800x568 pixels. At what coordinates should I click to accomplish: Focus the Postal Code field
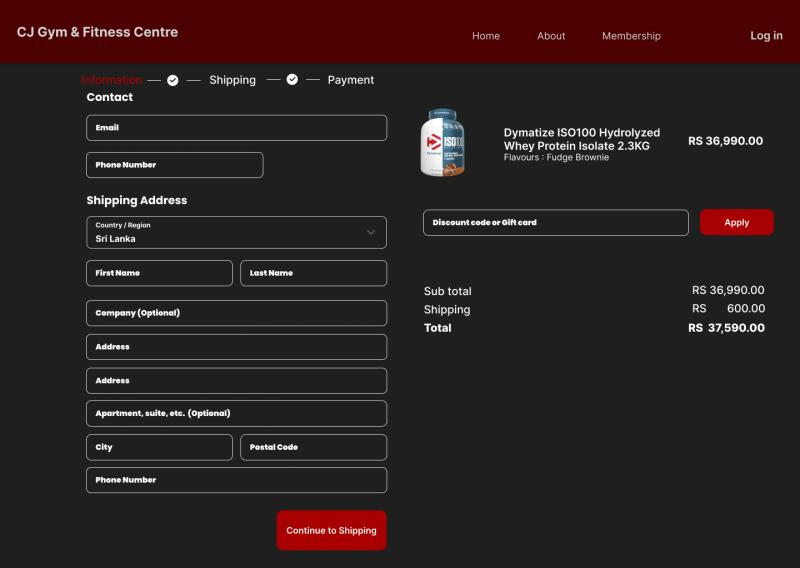[x=313, y=447]
